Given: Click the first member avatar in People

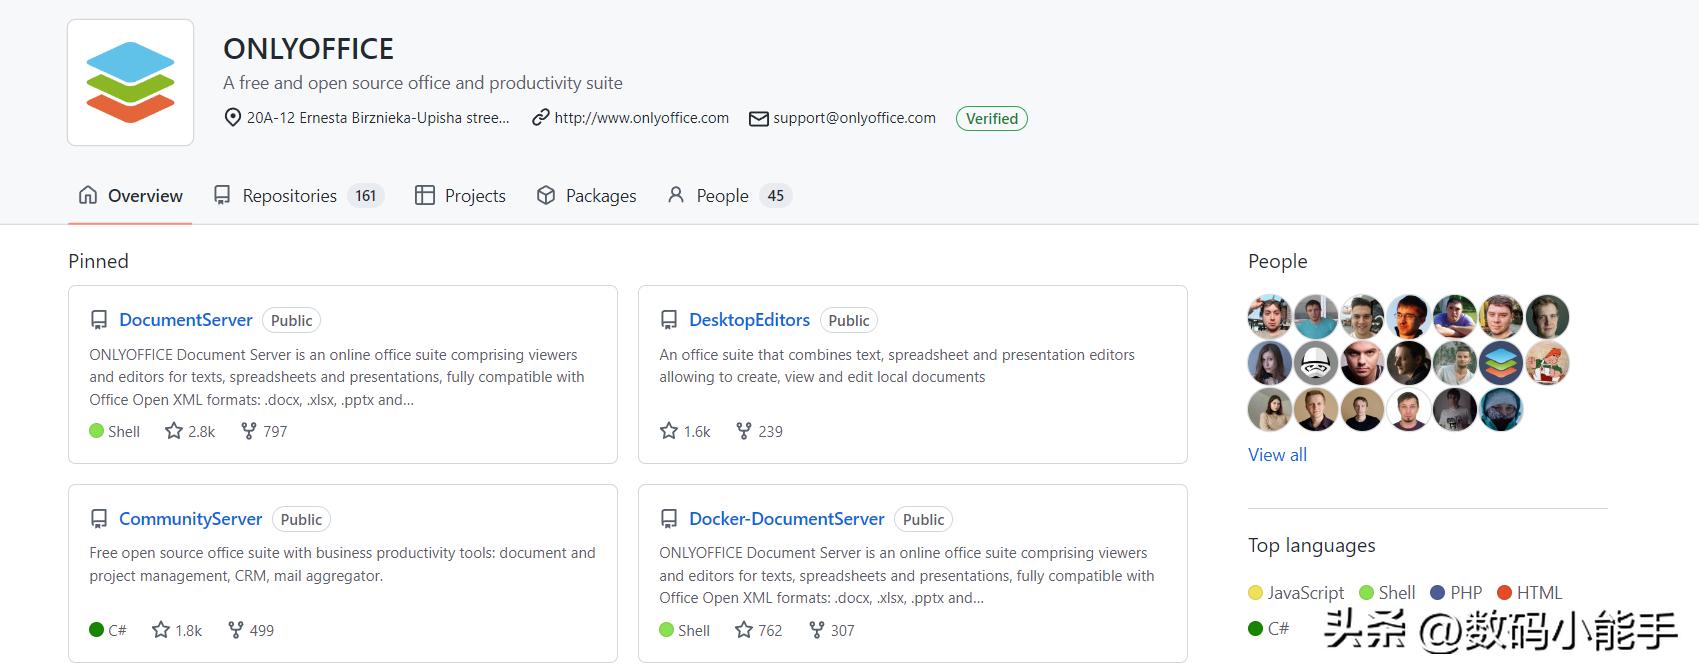Looking at the screenshot, I should (1269, 317).
